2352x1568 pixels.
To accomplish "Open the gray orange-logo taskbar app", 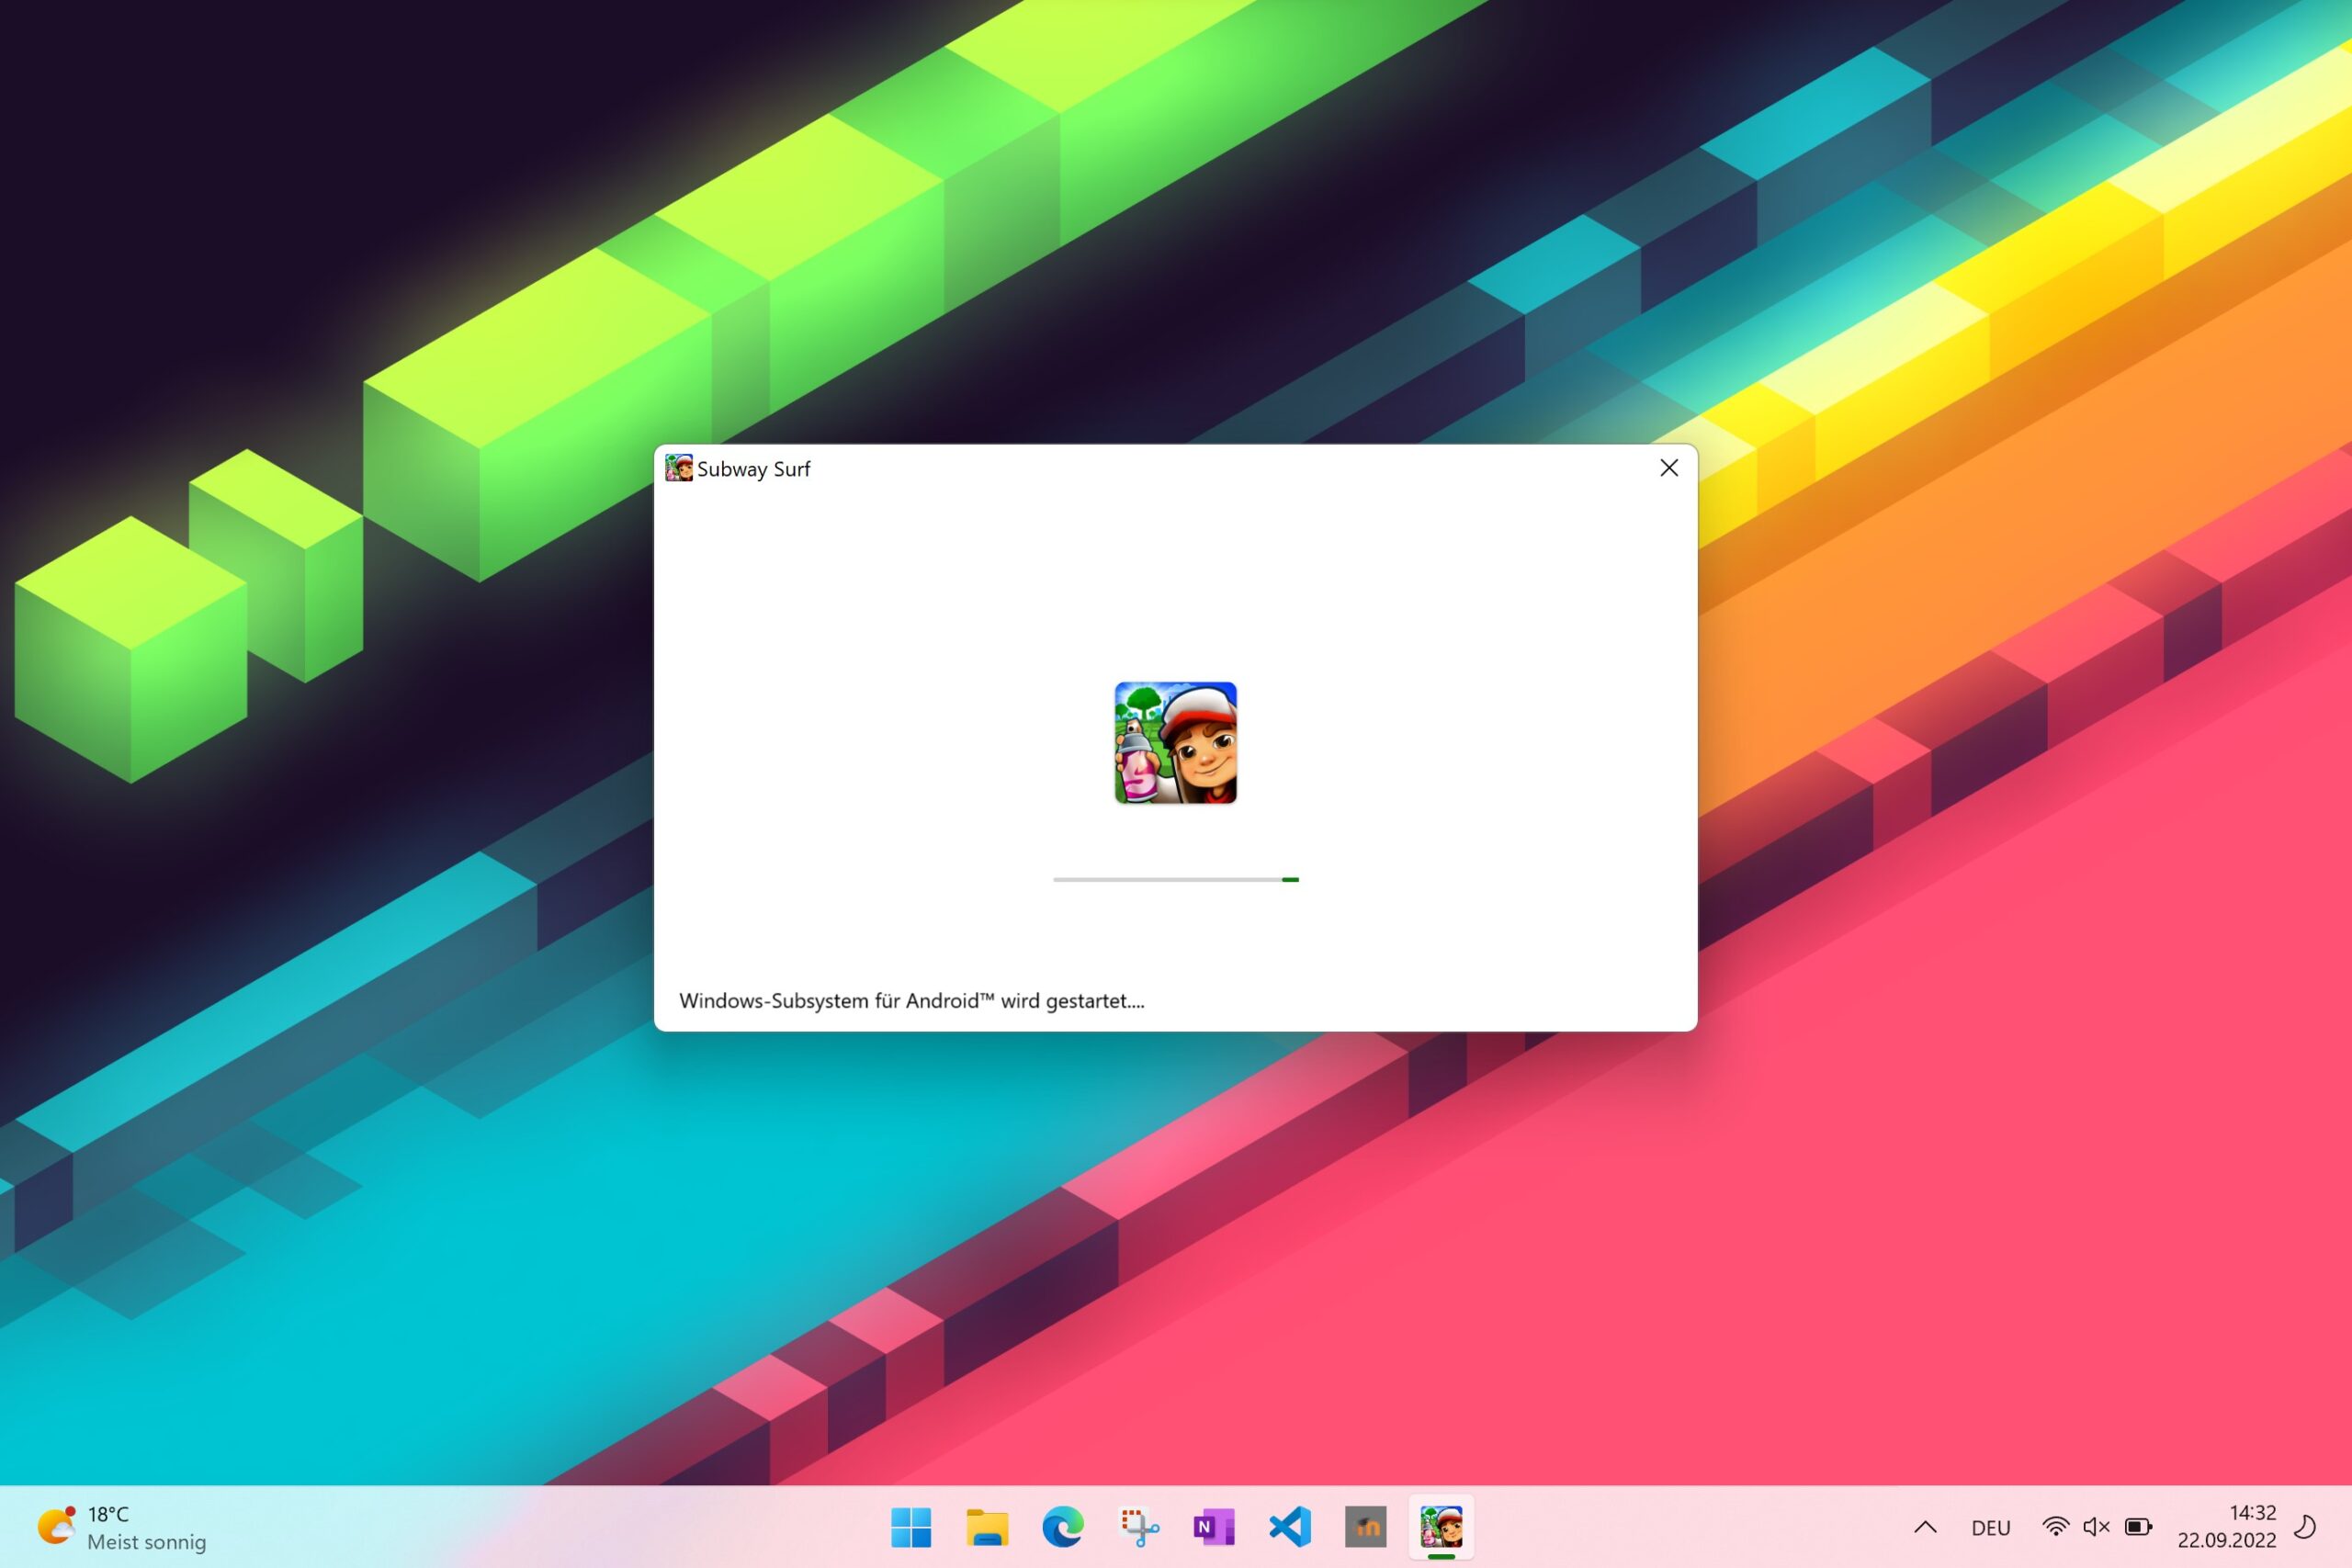I will [x=1365, y=1527].
